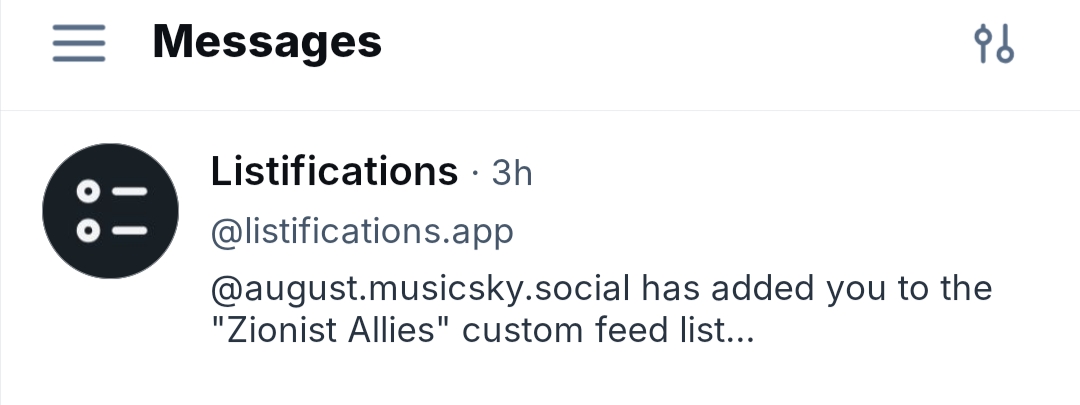Click the dot separator before 3h

pos(474,174)
